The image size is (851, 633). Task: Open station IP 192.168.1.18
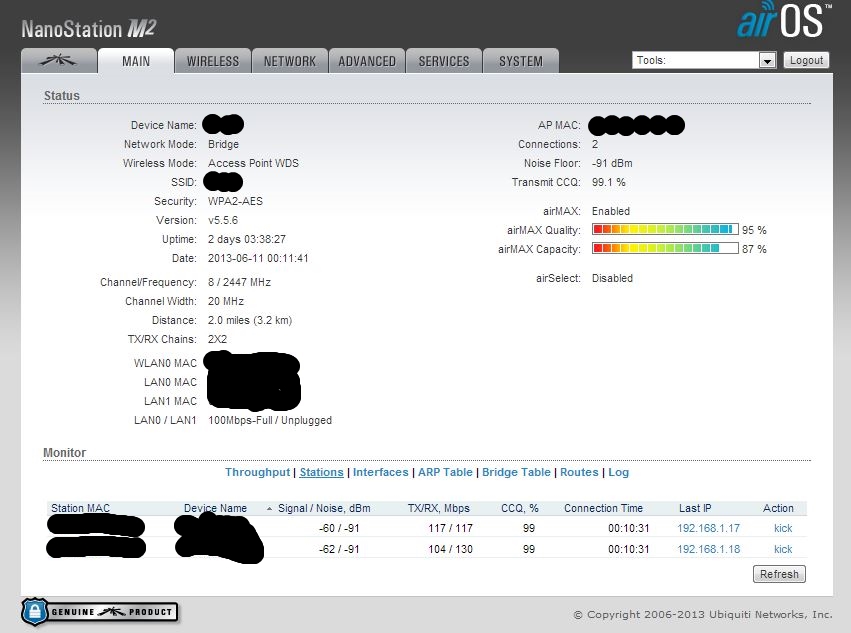pyautogui.click(x=708, y=549)
